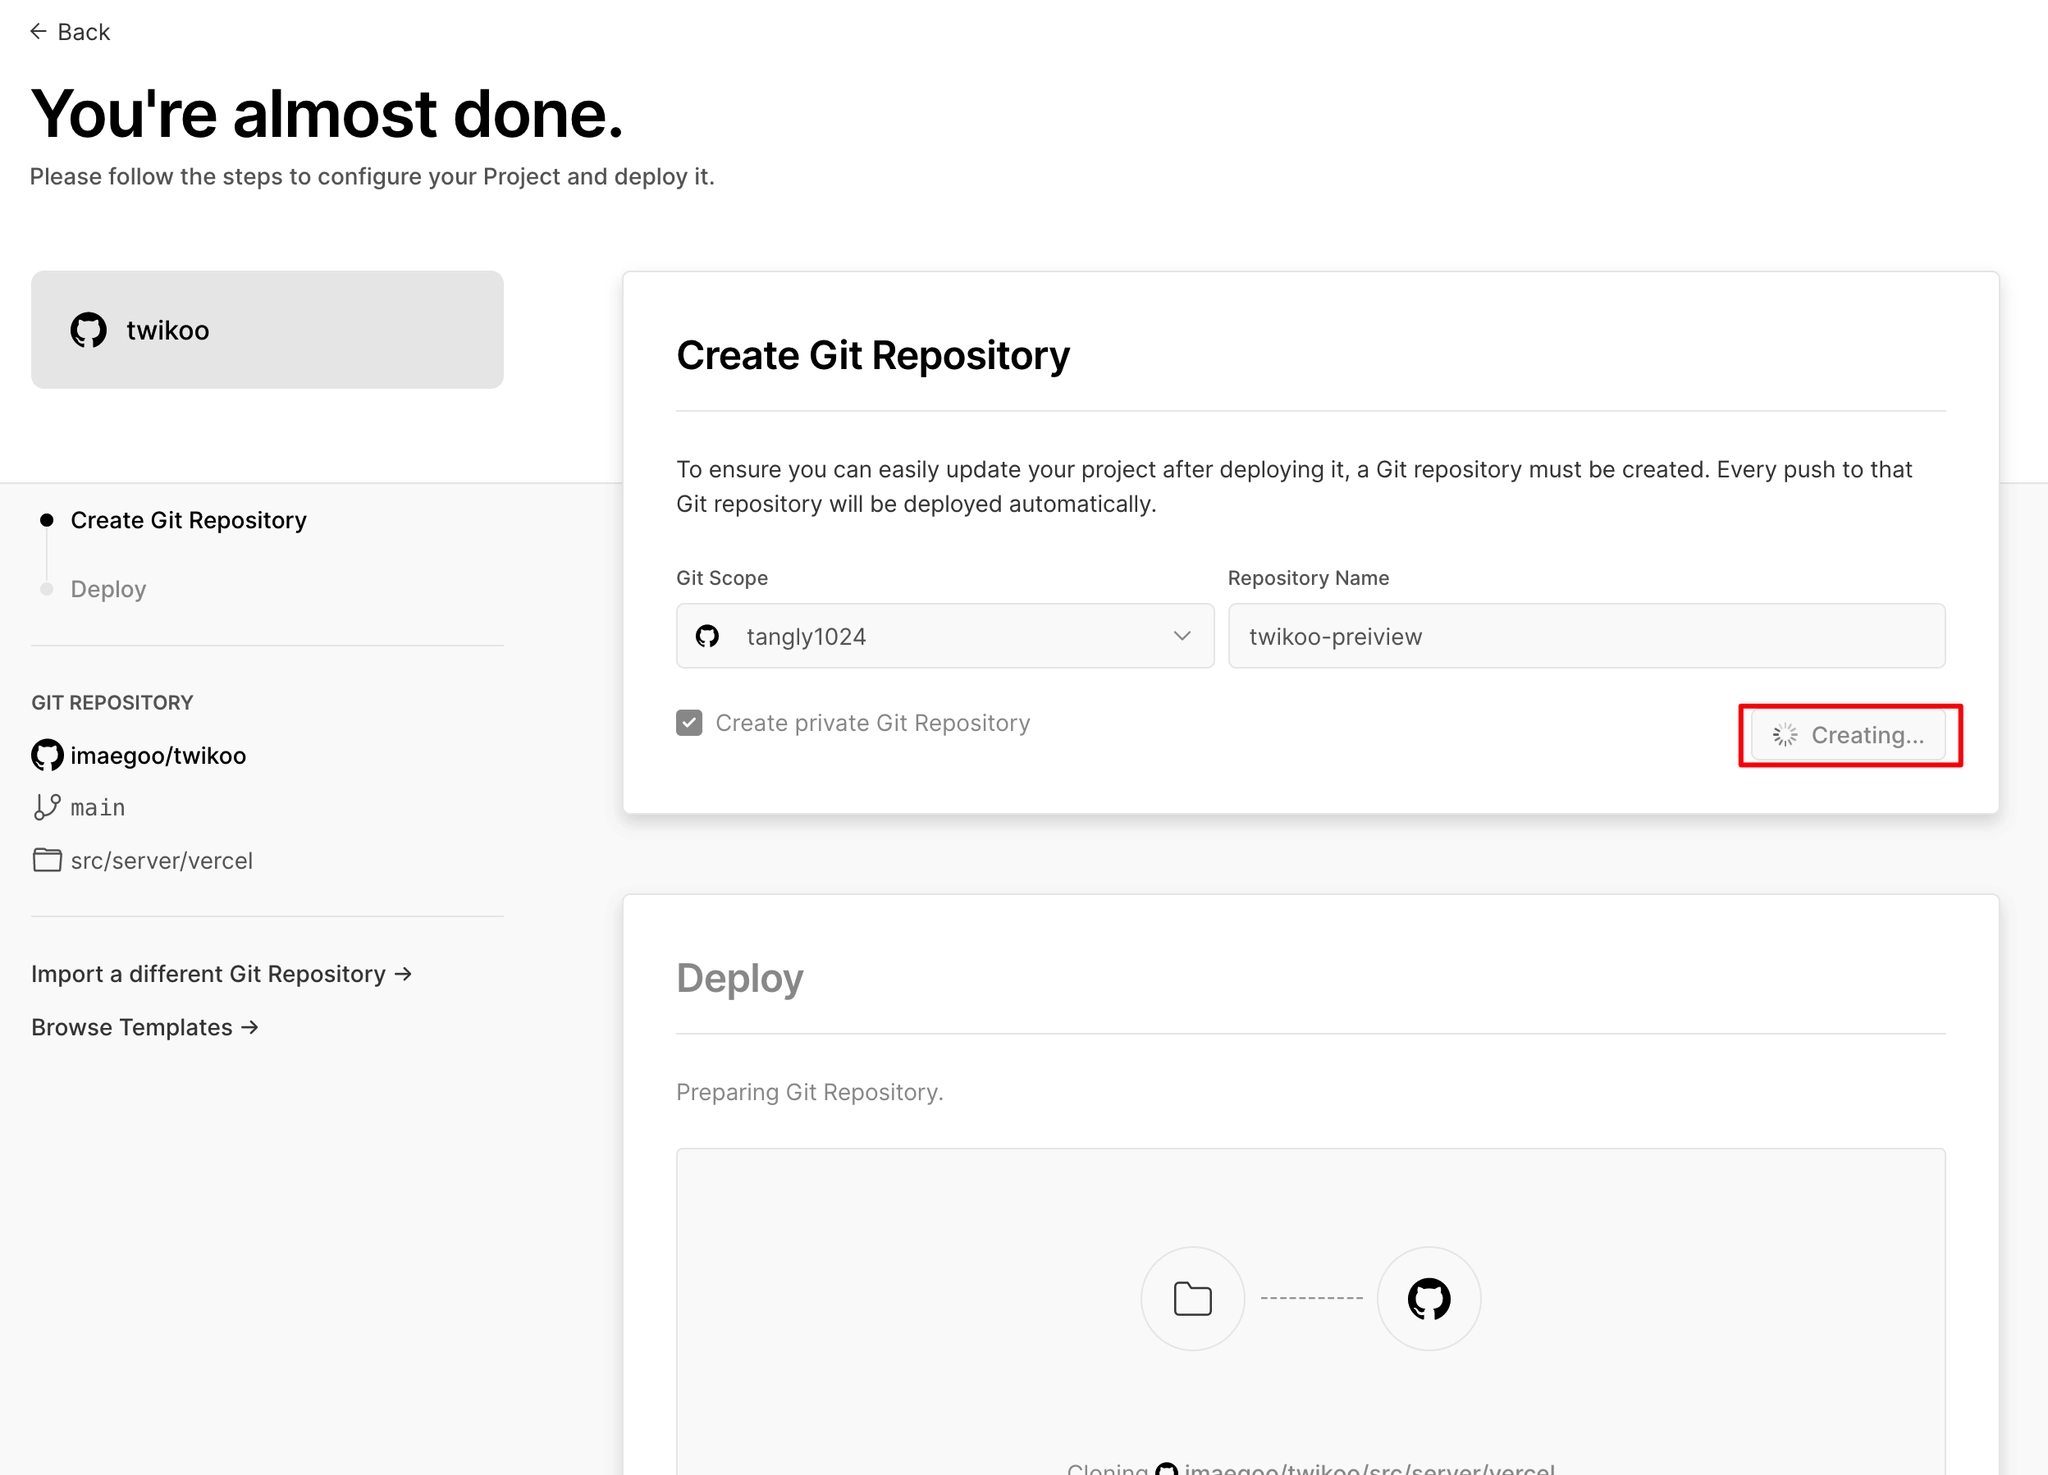The width and height of the screenshot is (2048, 1475).
Task: Click the Repository Name input field
Action: tap(1587, 636)
